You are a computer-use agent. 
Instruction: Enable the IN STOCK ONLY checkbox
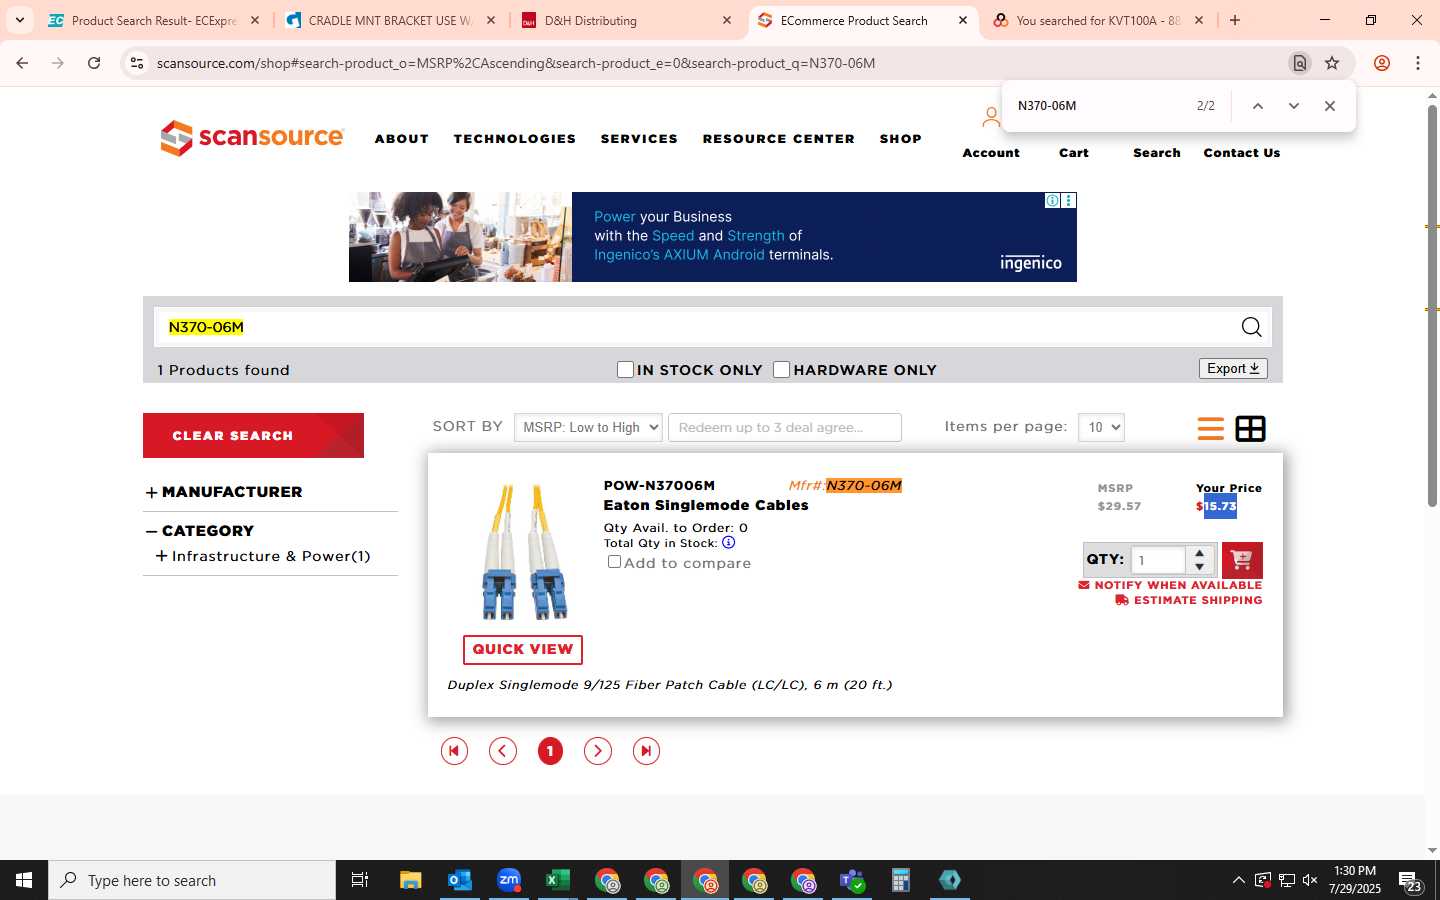[x=625, y=370]
